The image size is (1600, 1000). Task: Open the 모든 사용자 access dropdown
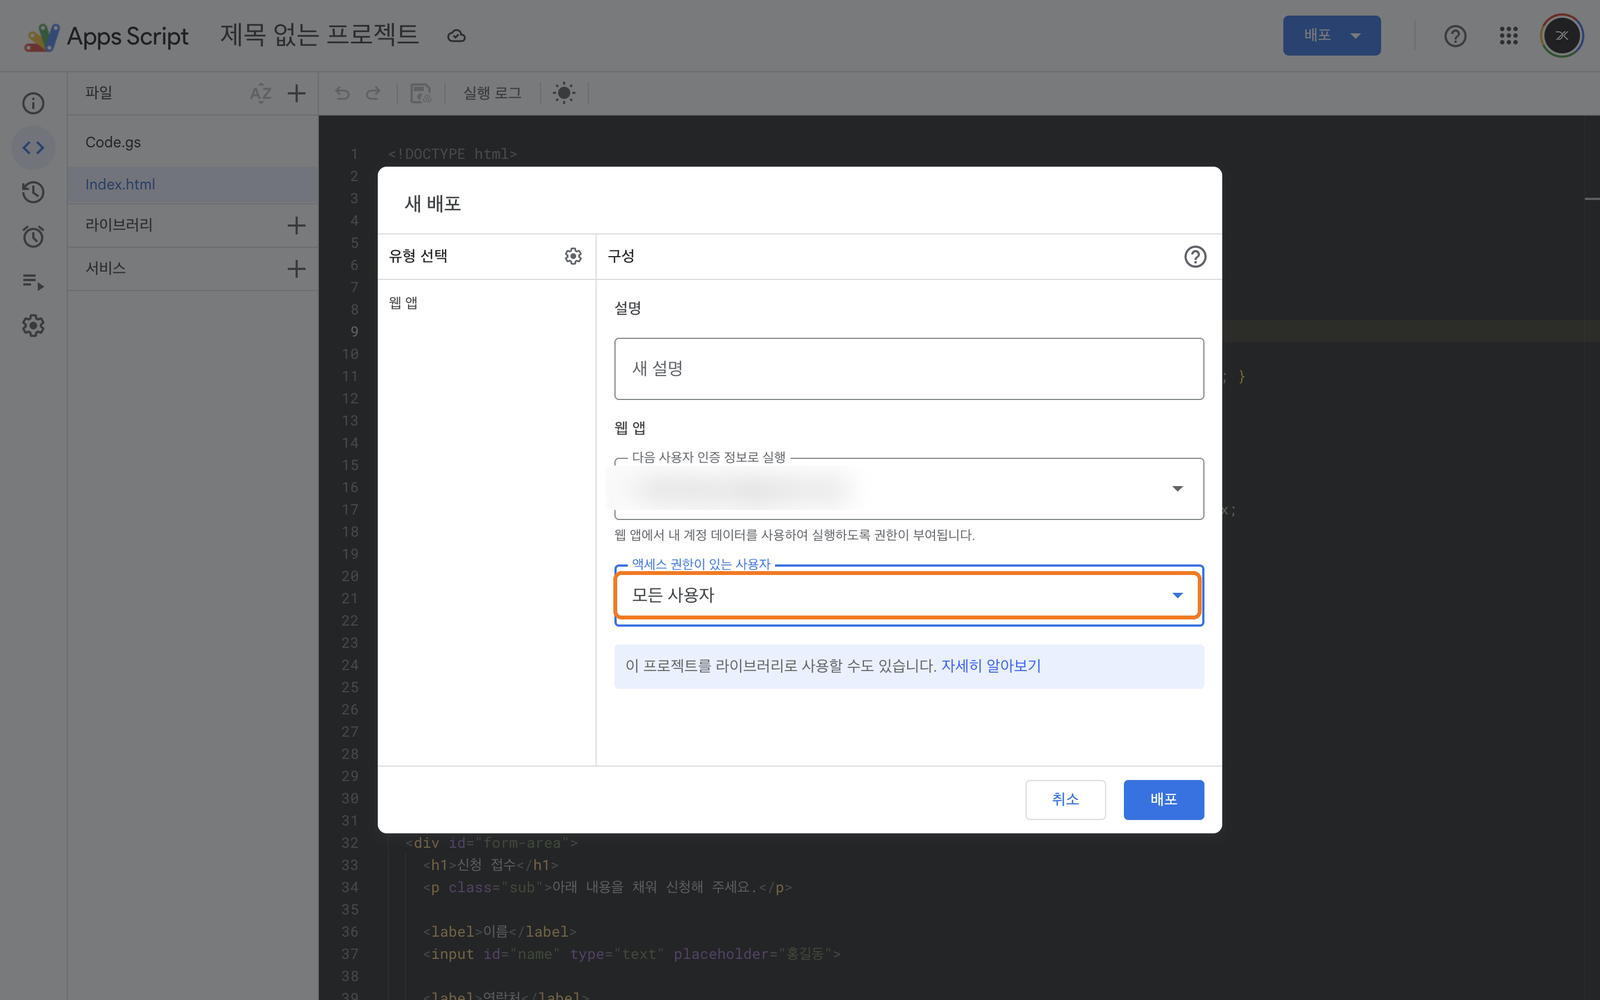[x=909, y=596]
